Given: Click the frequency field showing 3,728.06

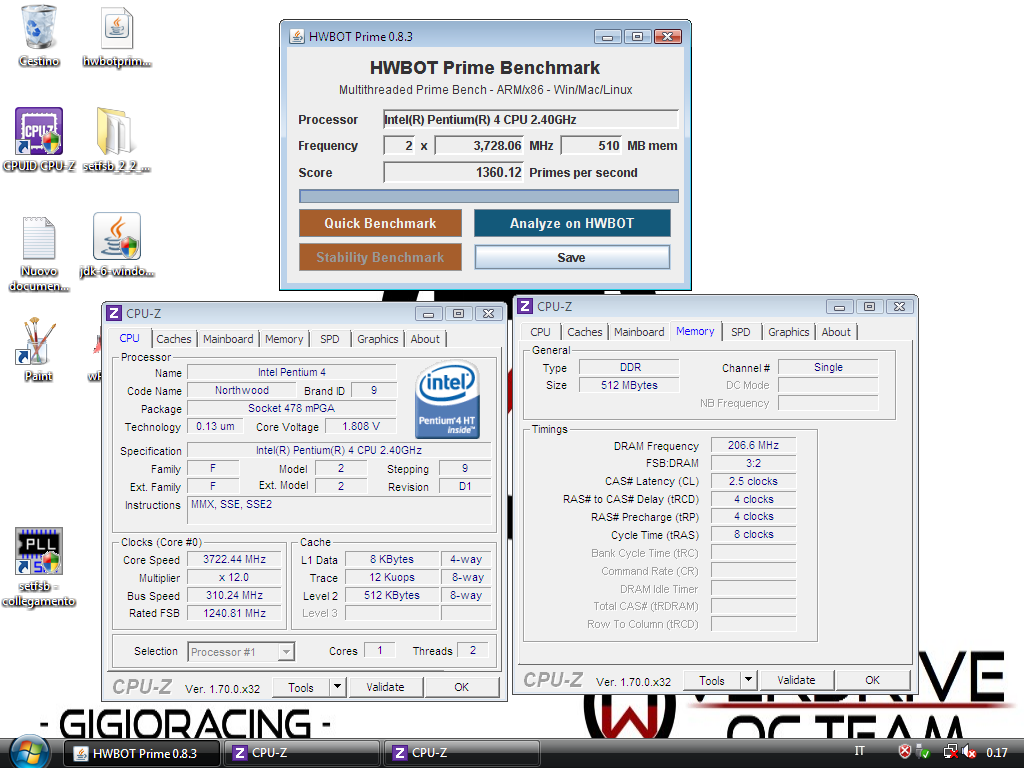Looking at the screenshot, I should (x=479, y=146).
